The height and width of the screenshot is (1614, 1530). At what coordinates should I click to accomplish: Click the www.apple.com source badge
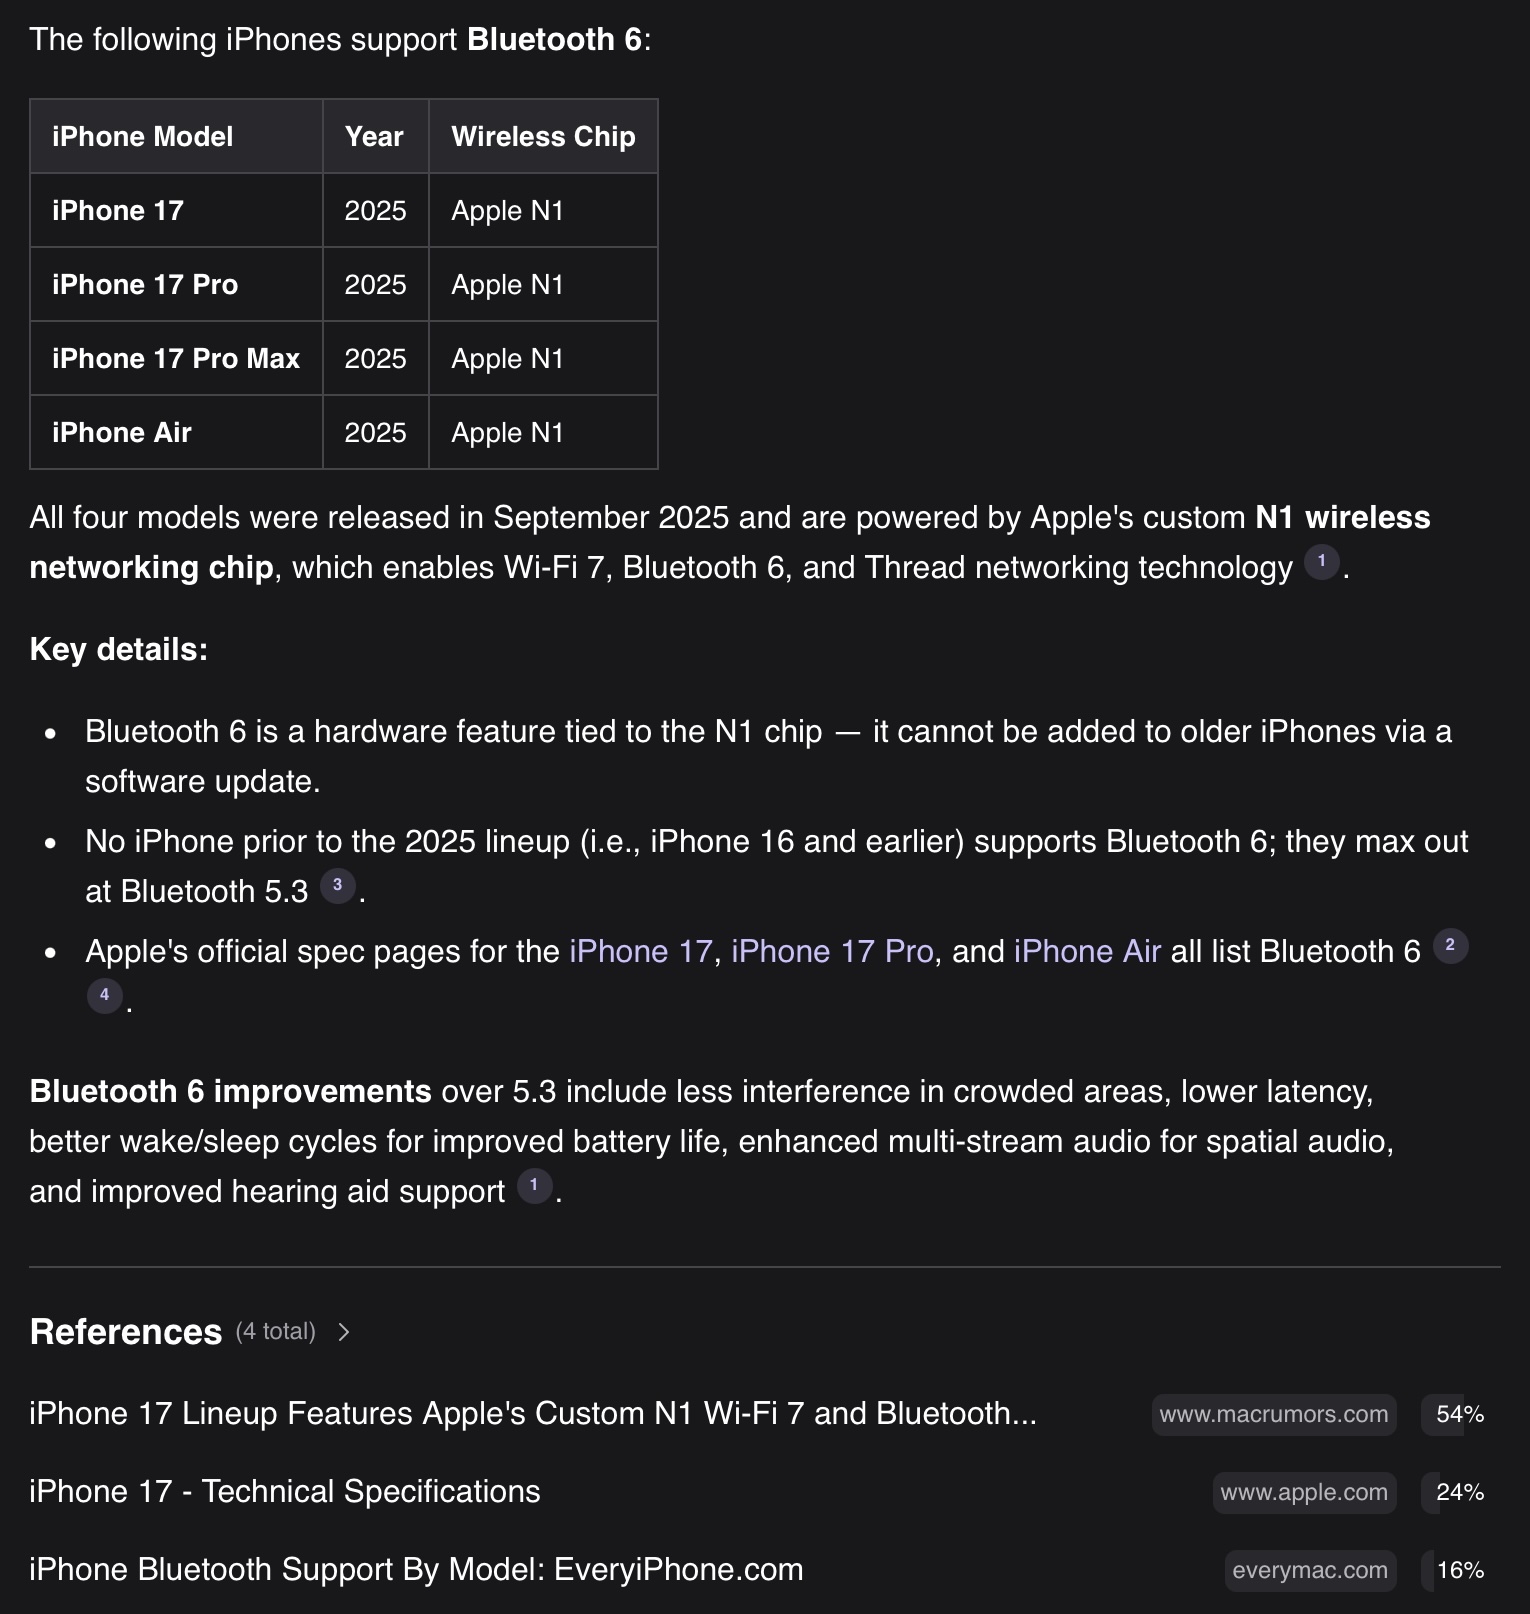[x=1304, y=1493]
